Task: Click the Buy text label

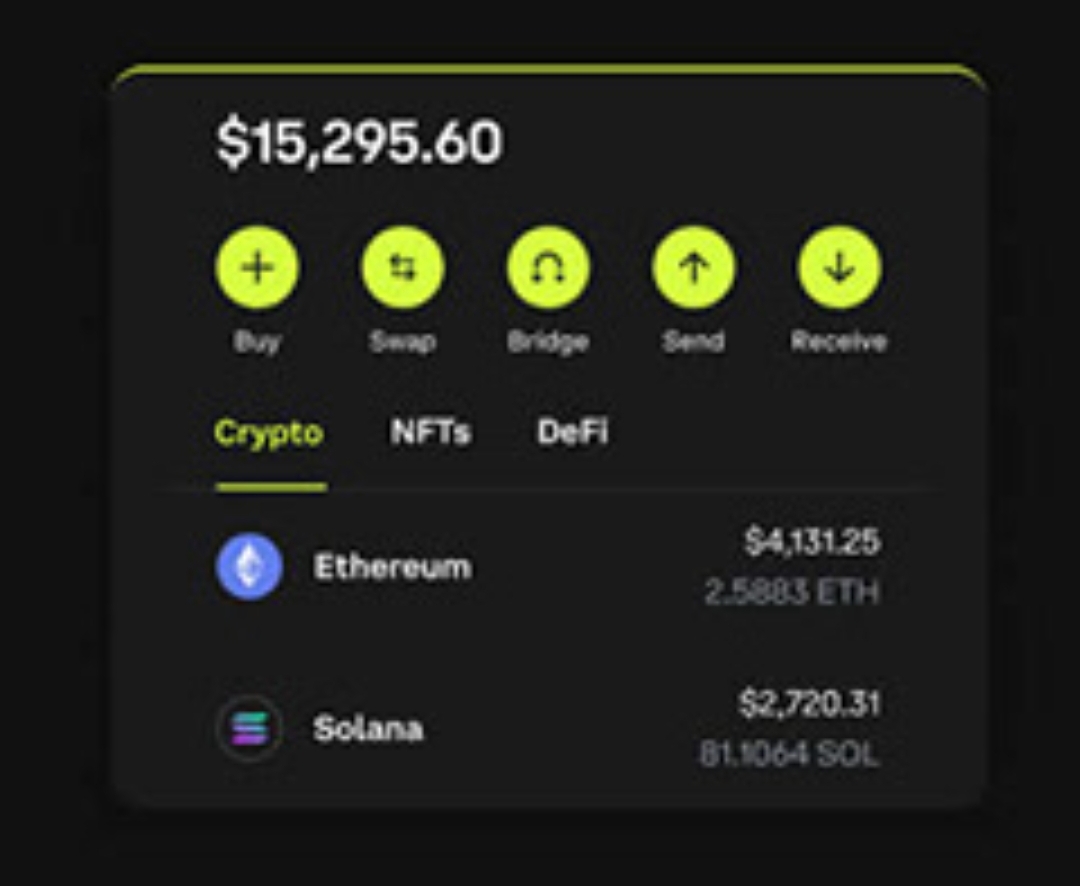Action: coord(257,342)
